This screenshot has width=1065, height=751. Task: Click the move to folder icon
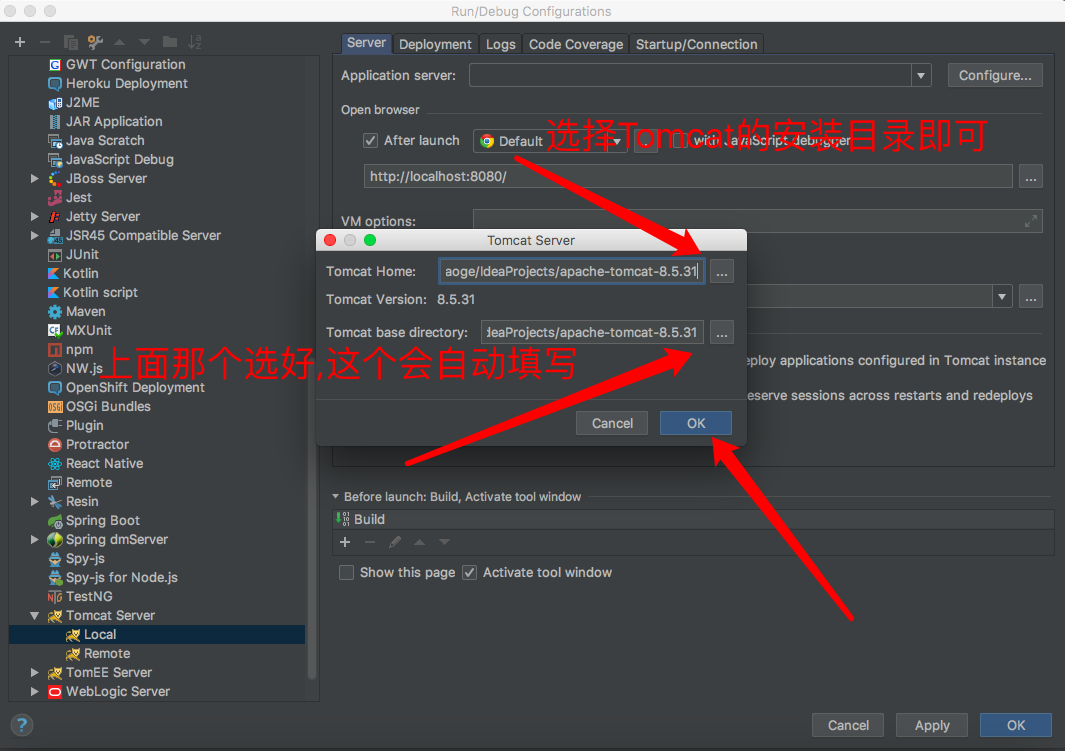coord(170,42)
